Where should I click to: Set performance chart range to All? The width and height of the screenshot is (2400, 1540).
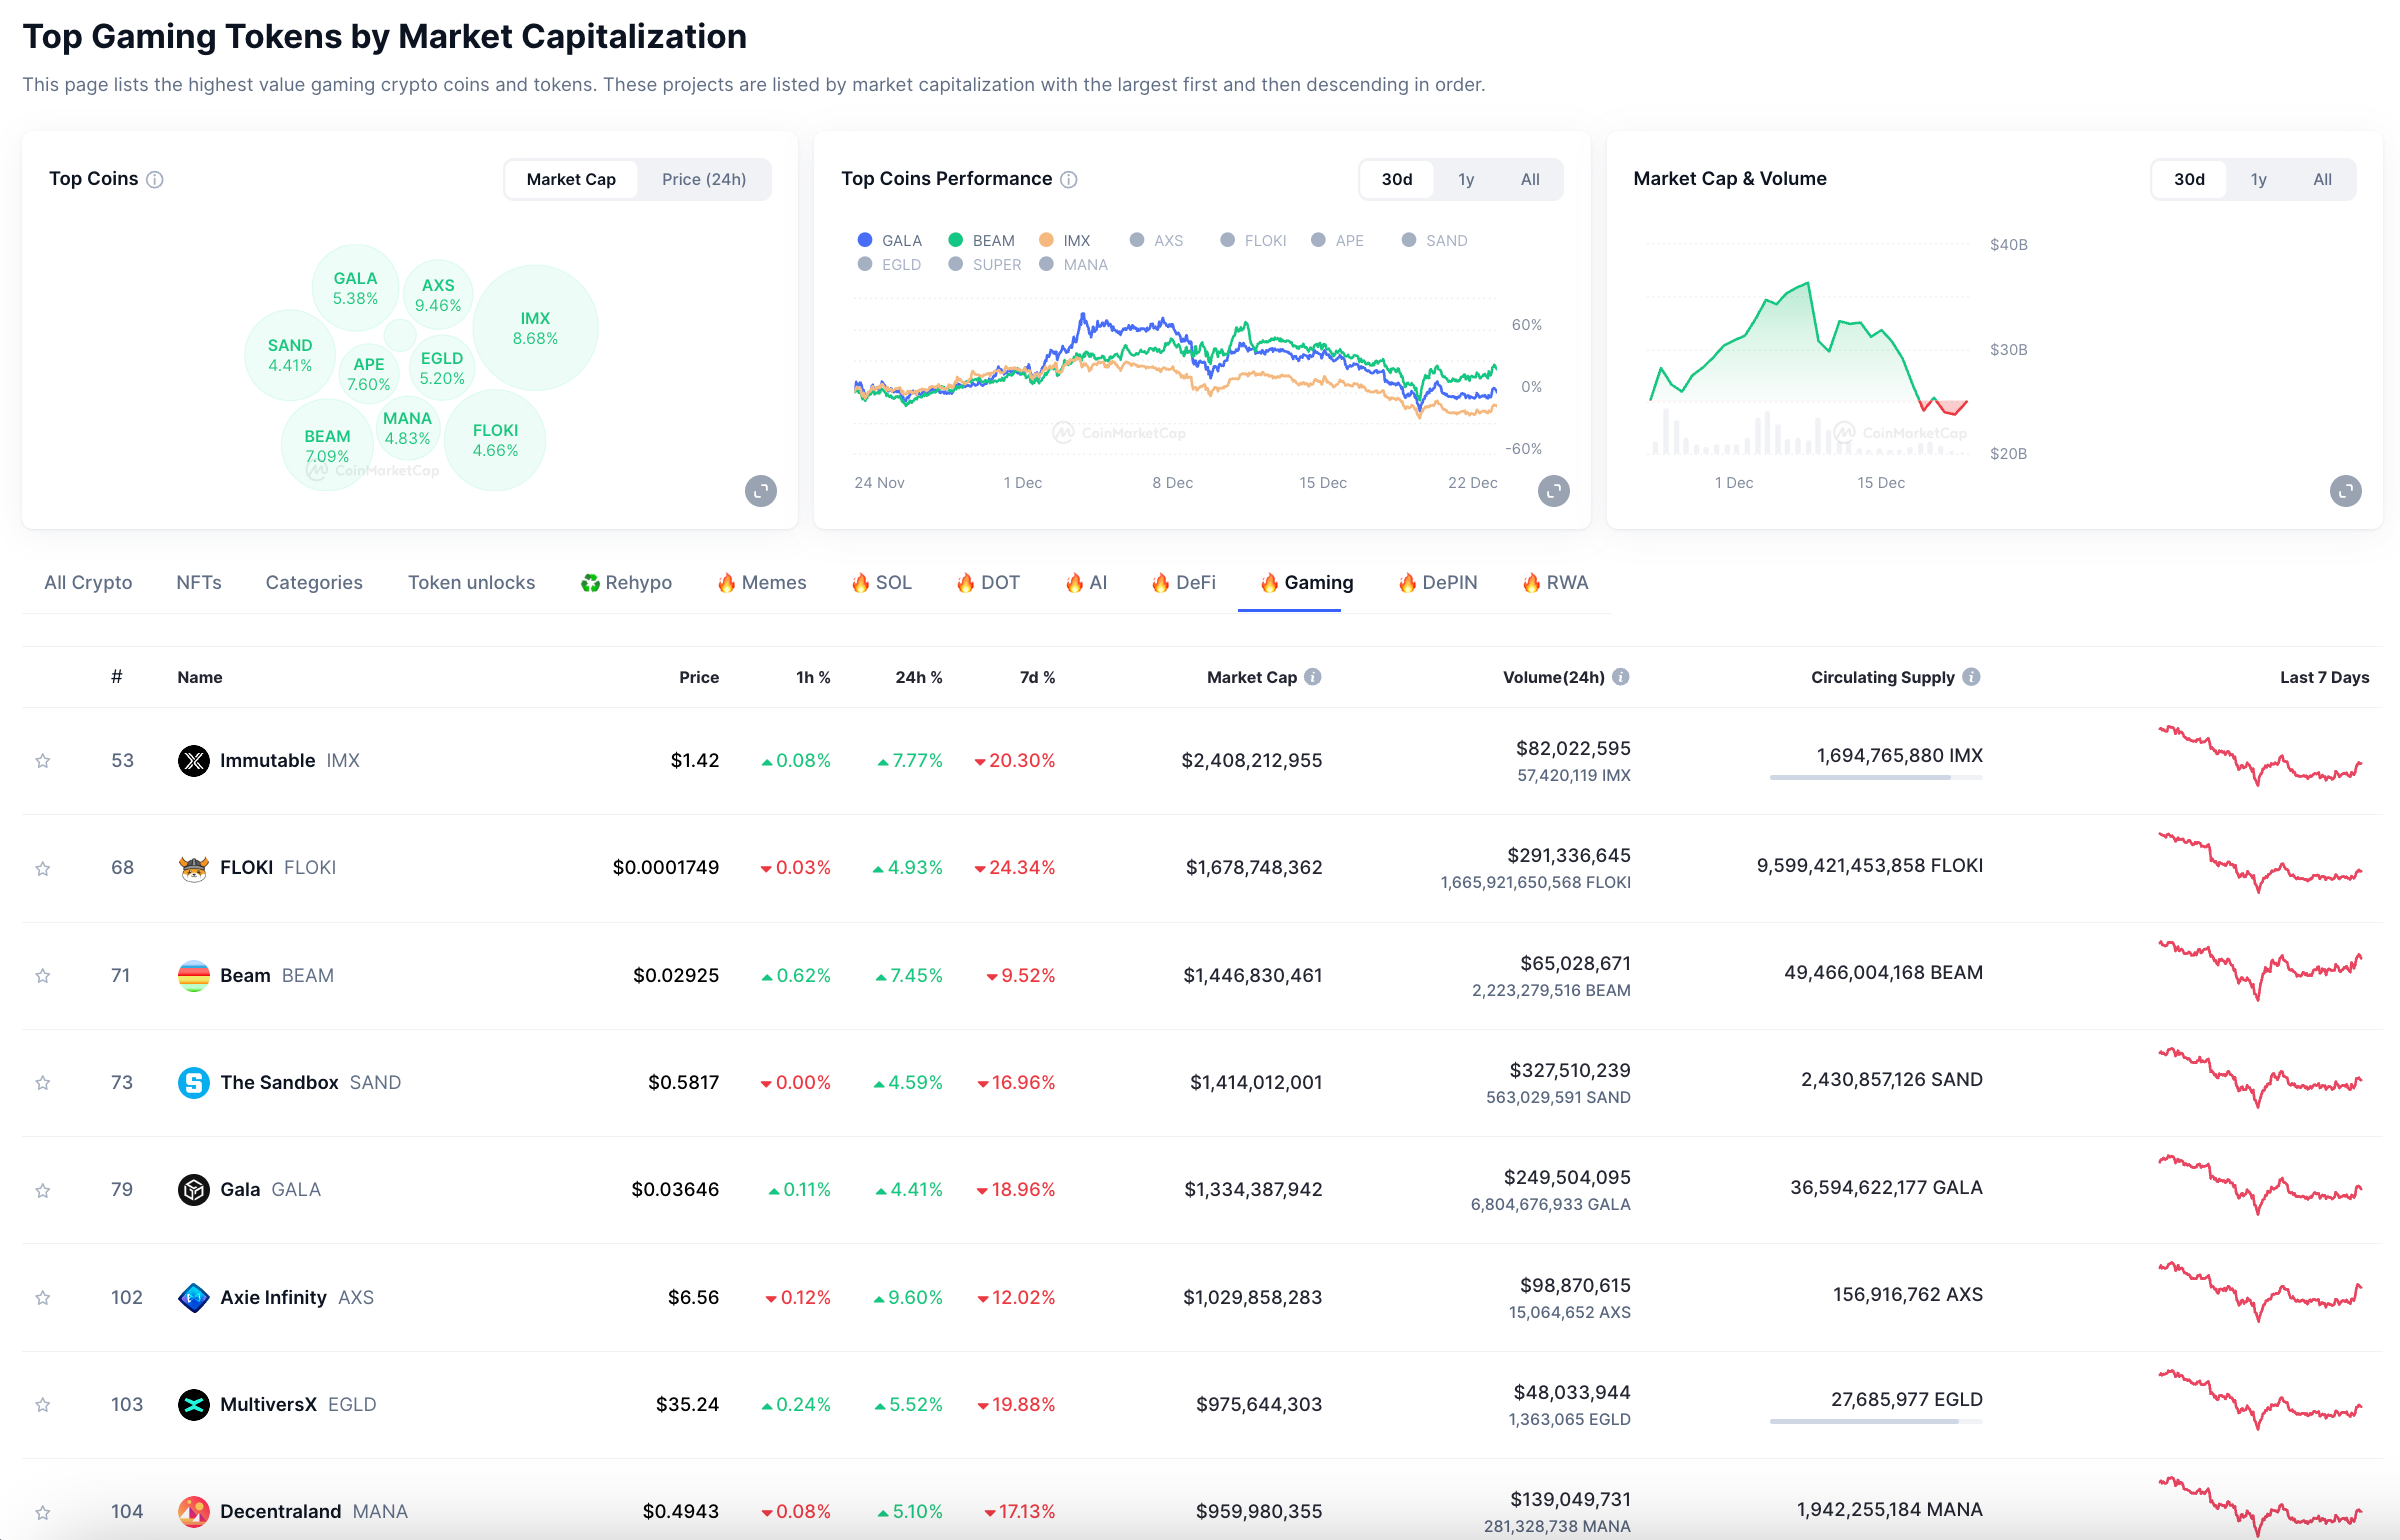click(x=1530, y=180)
